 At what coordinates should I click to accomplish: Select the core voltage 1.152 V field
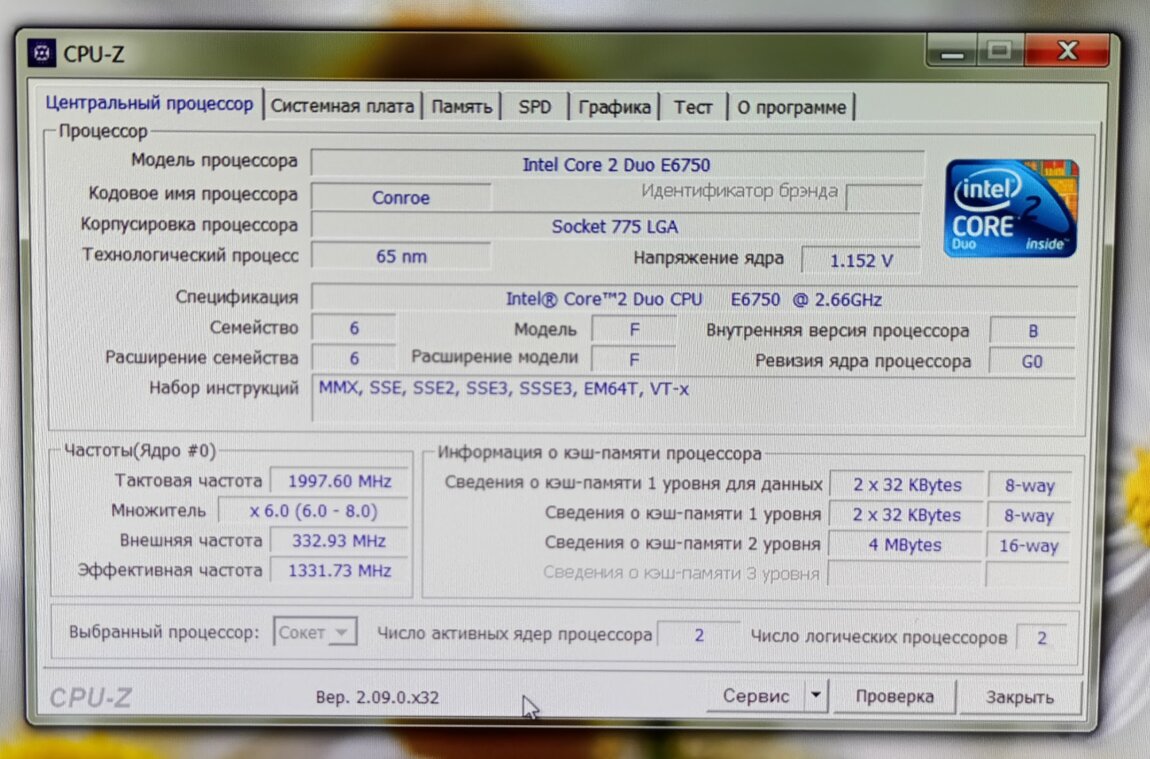click(861, 260)
